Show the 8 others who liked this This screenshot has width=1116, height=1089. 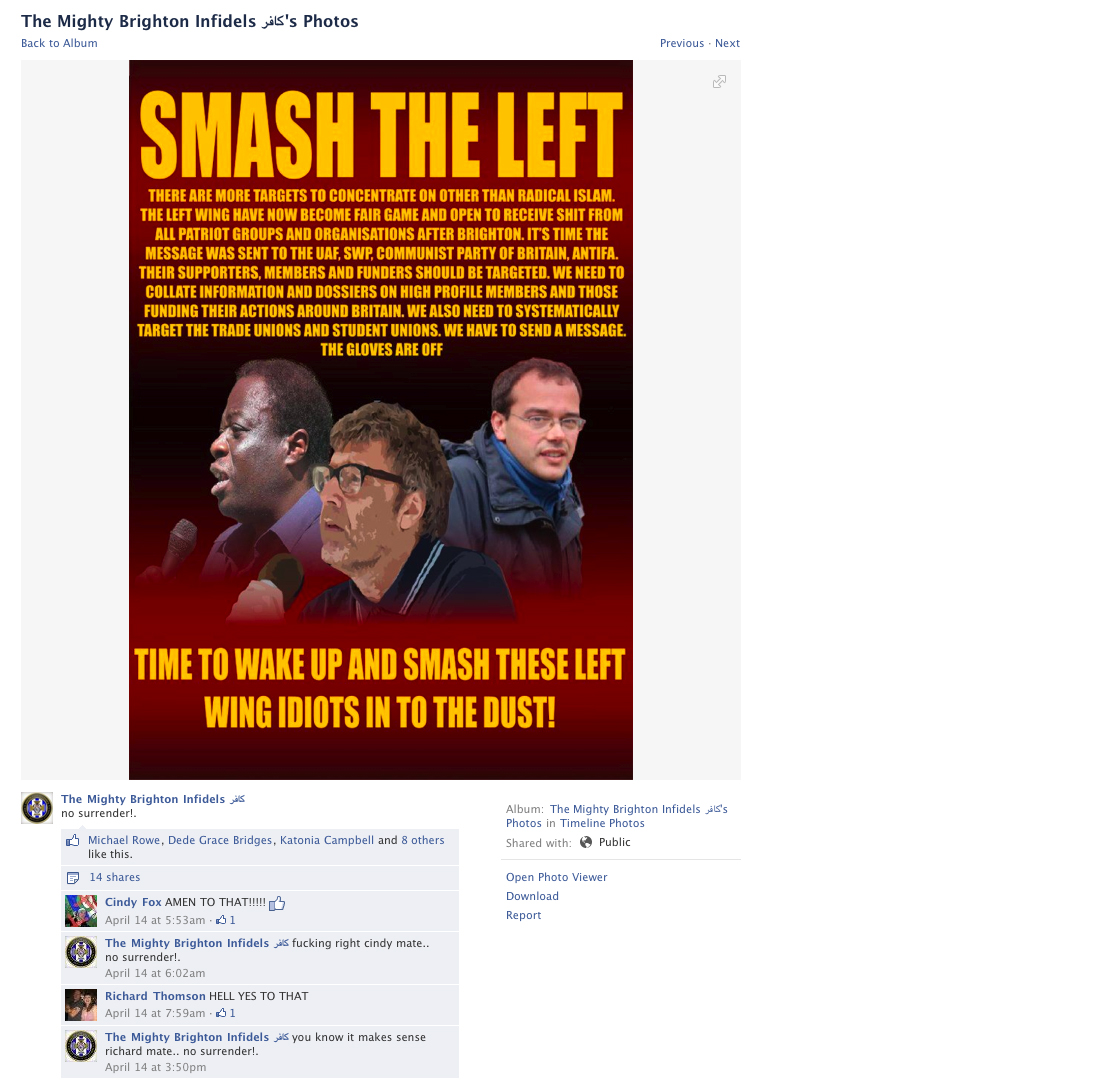(x=423, y=841)
